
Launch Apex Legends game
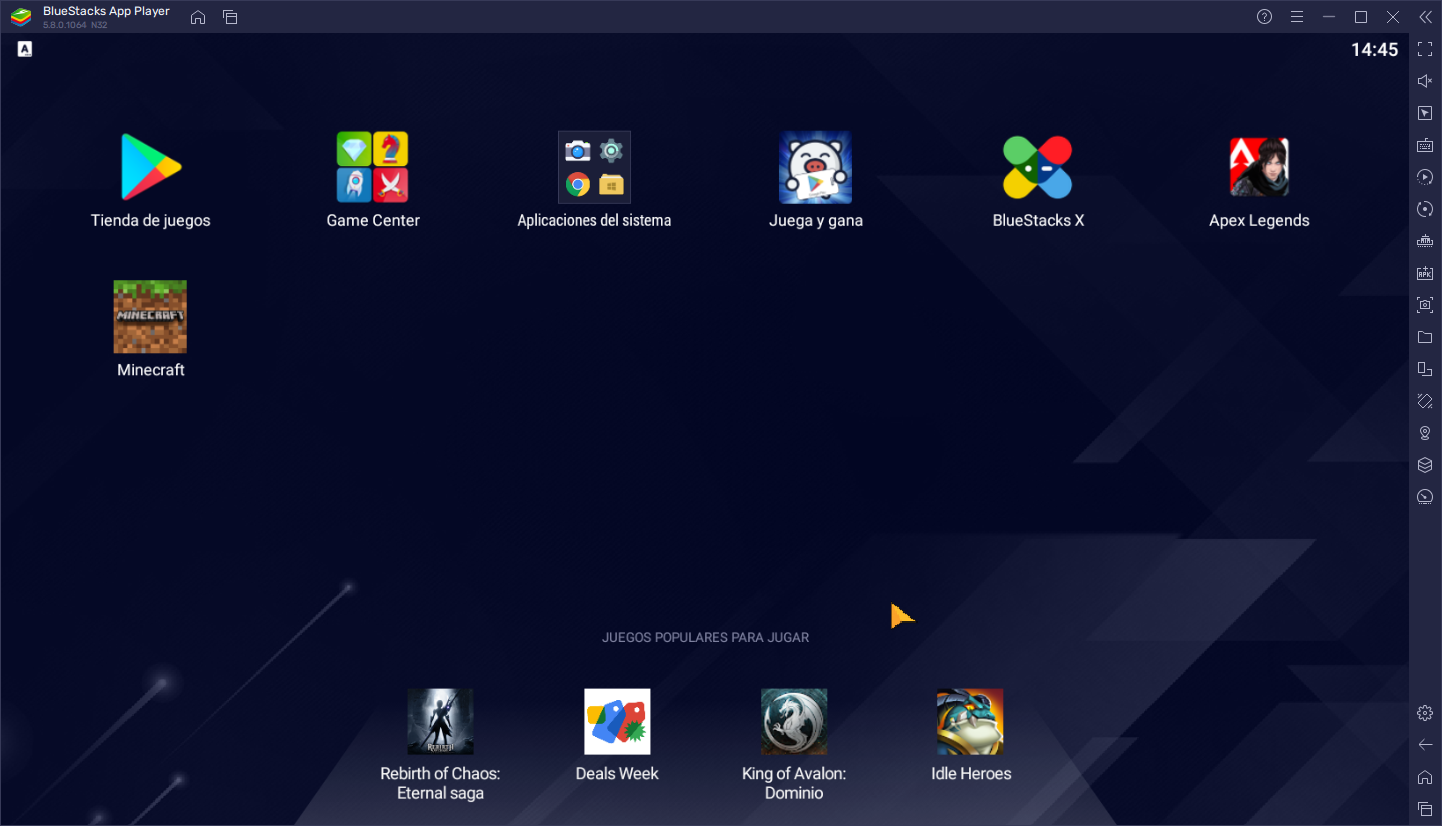tap(1259, 167)
